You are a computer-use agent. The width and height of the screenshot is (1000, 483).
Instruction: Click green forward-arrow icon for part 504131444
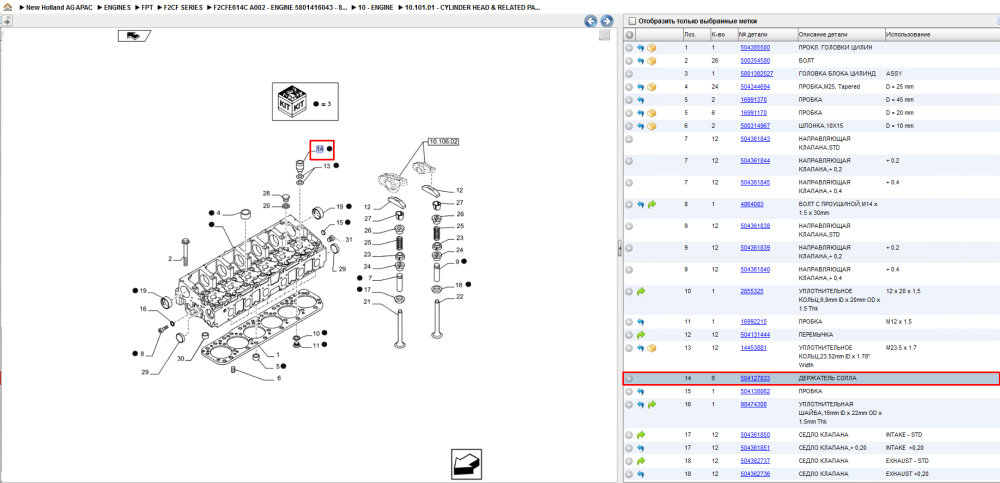(x=640, y=334)
